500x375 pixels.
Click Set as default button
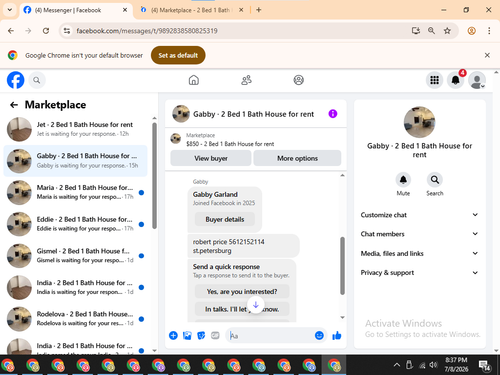click(x=178, y=55)
